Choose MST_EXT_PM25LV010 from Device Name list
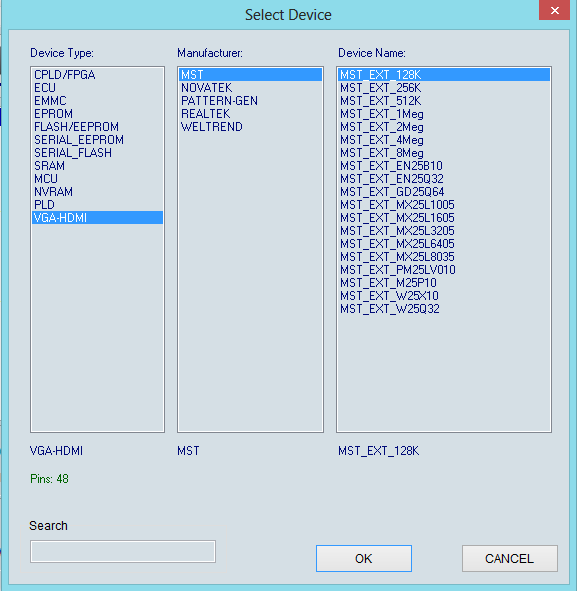This screenshot has width=577, height=591. (444, 270)
